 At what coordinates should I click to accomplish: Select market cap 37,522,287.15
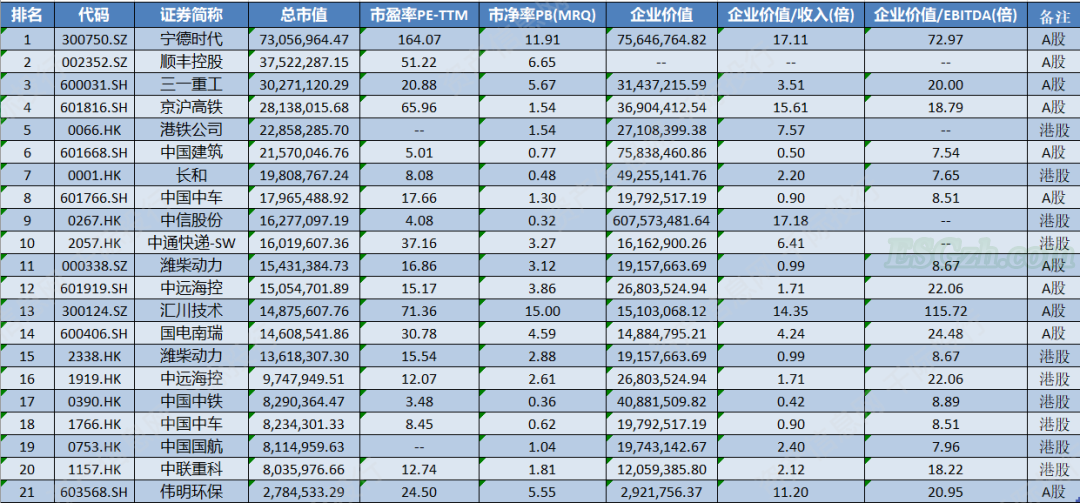(x=304, y=62)
